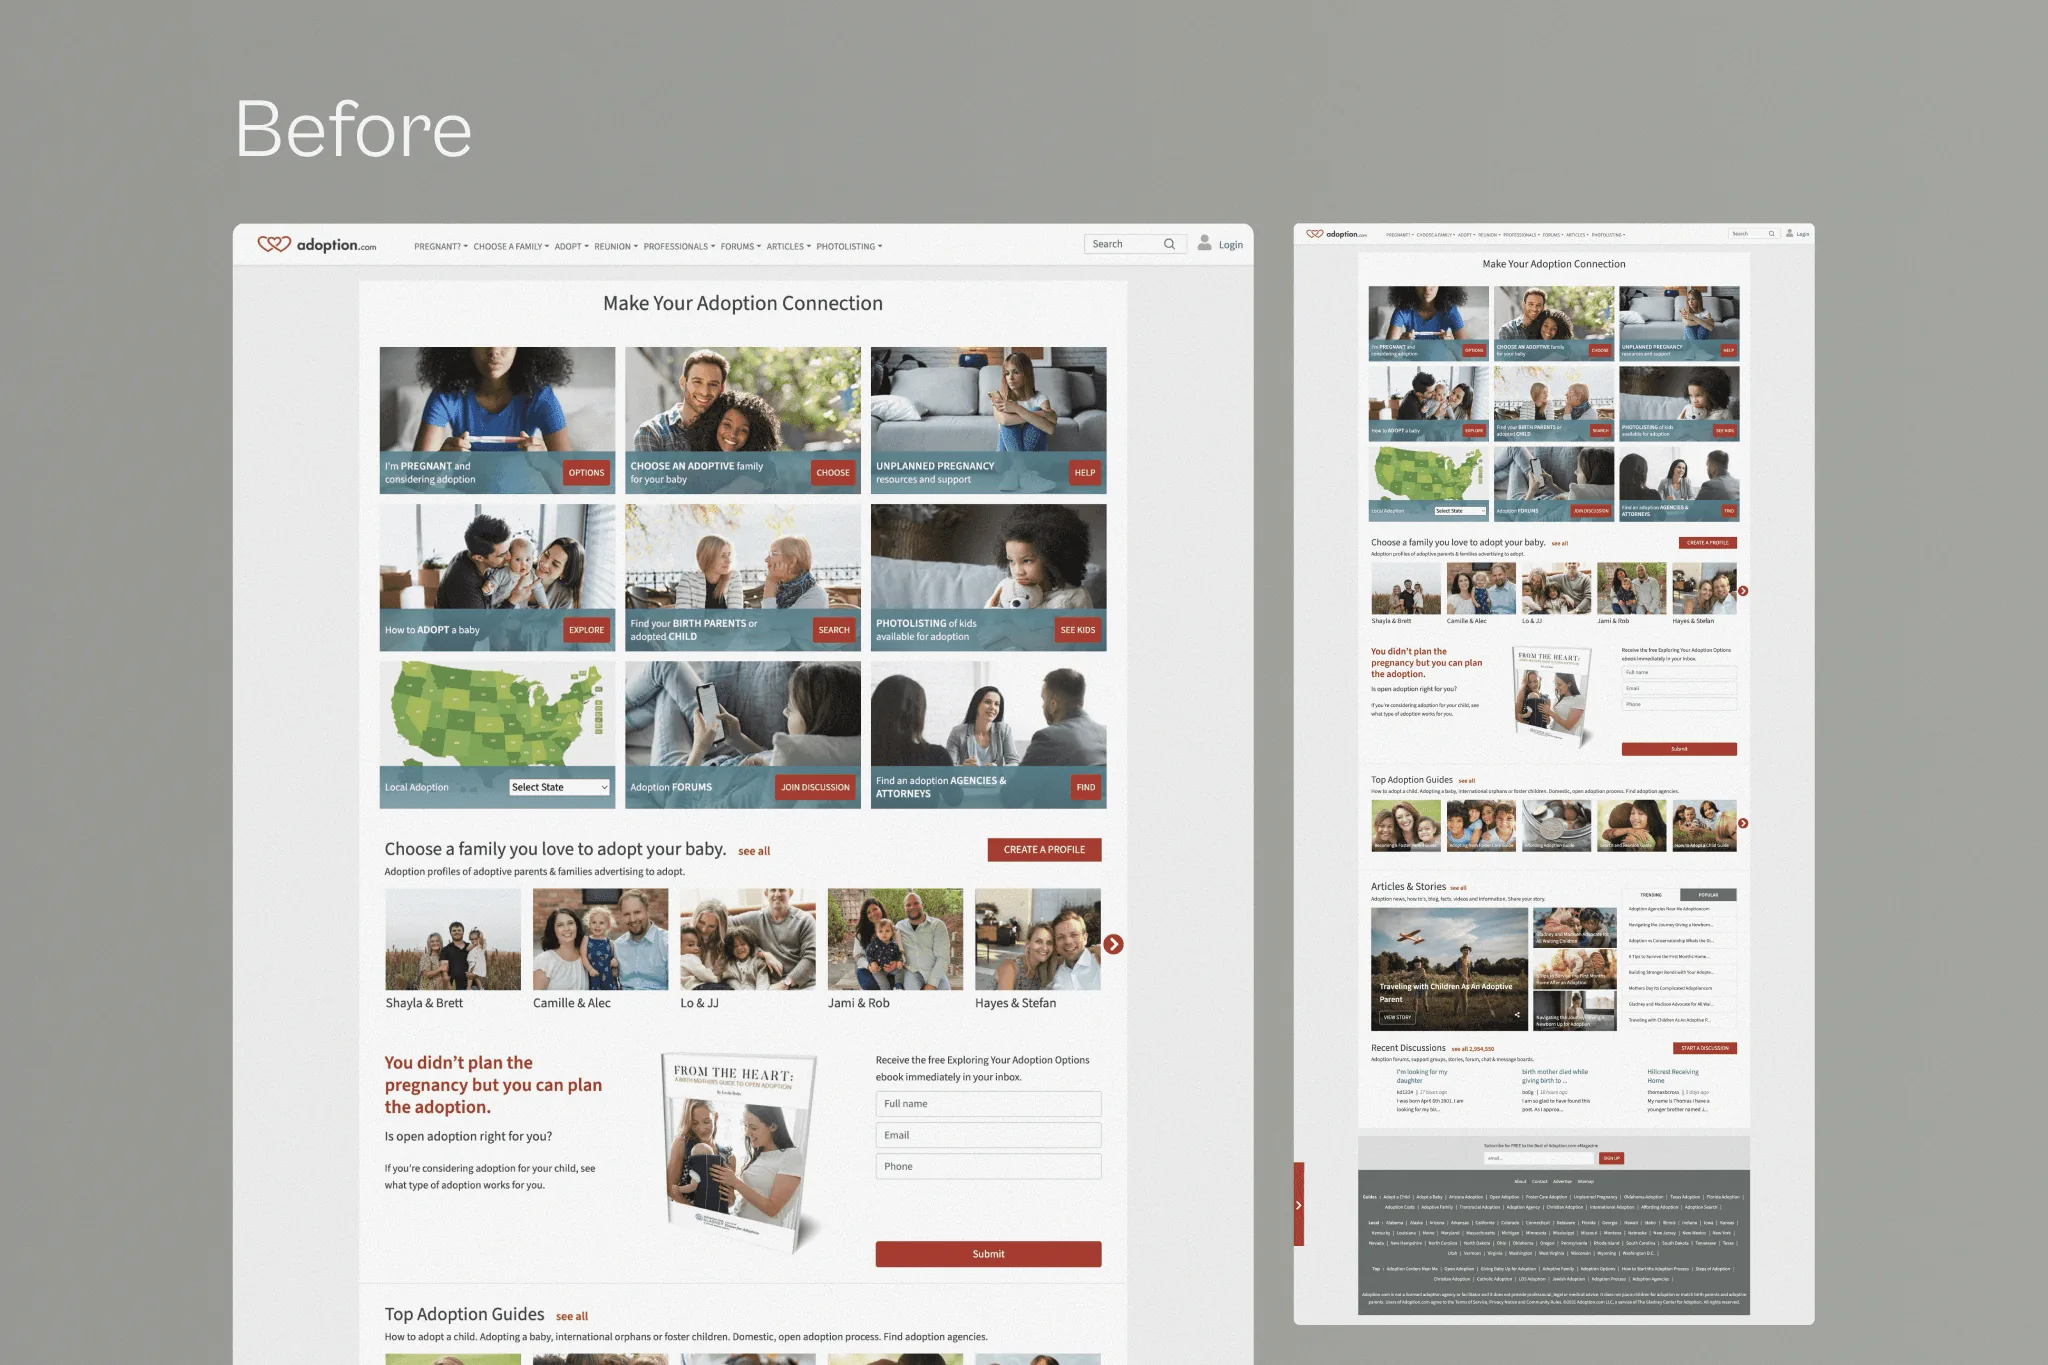The image size is (2048, 1365).
Task: Open the ARTICLES nav menu
Action: [789, 246]
